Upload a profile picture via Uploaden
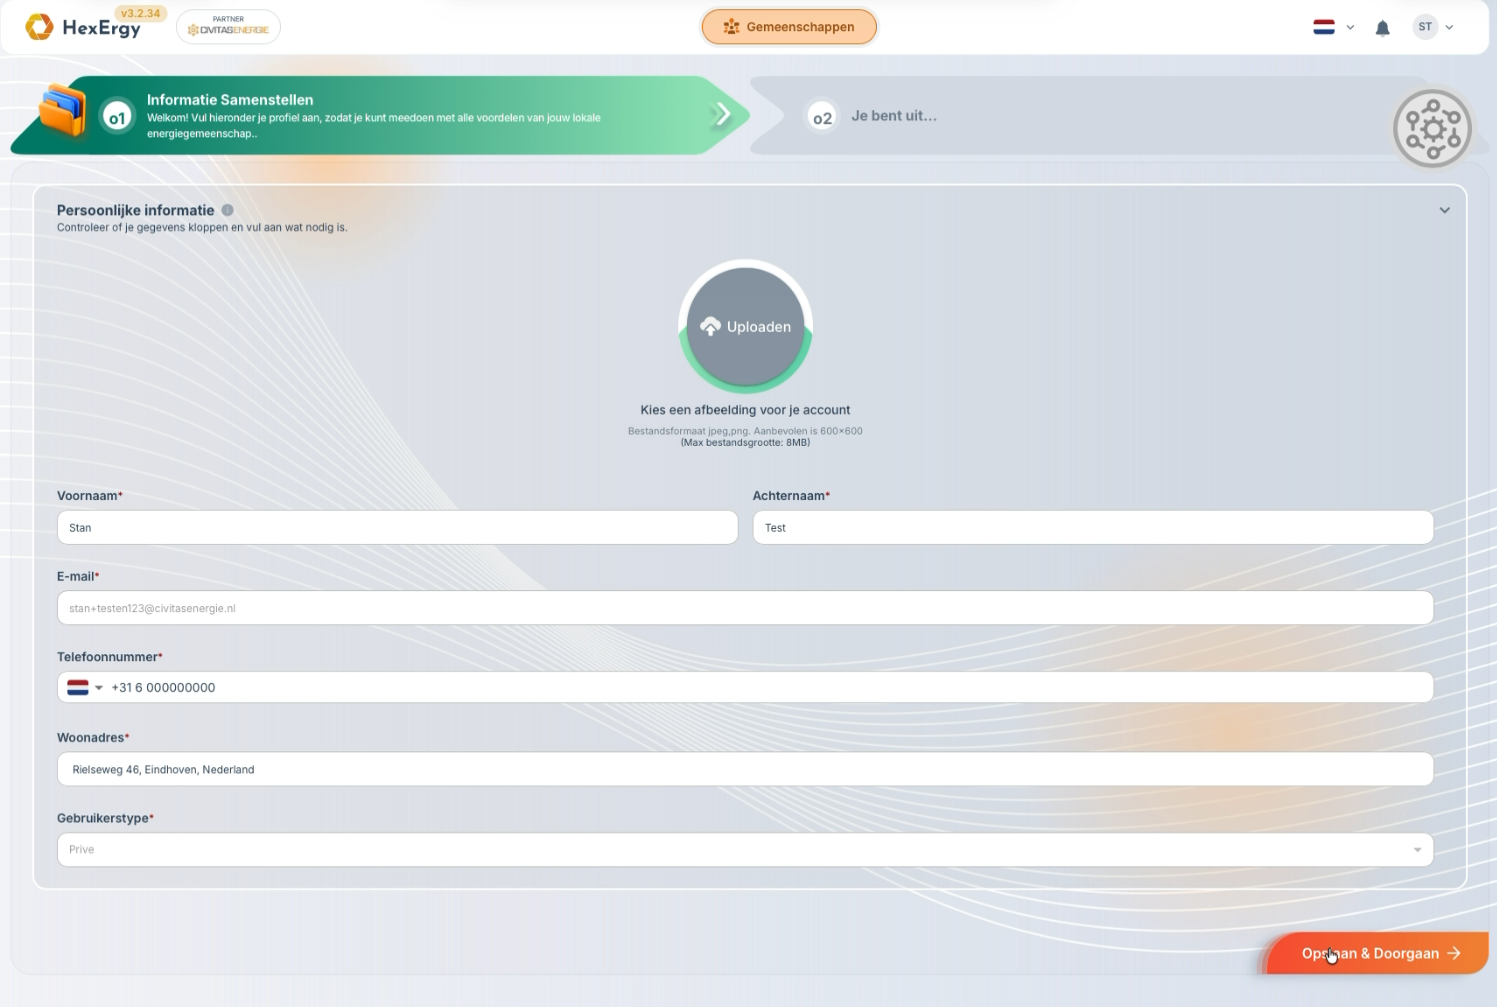 click(745, 327)
